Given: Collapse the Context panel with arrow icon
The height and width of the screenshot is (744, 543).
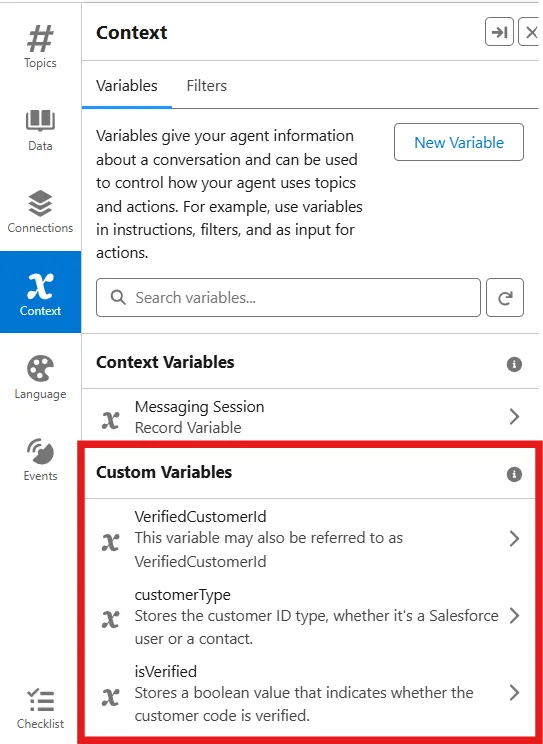Looking at the screenshot, I should pos(499,32).
